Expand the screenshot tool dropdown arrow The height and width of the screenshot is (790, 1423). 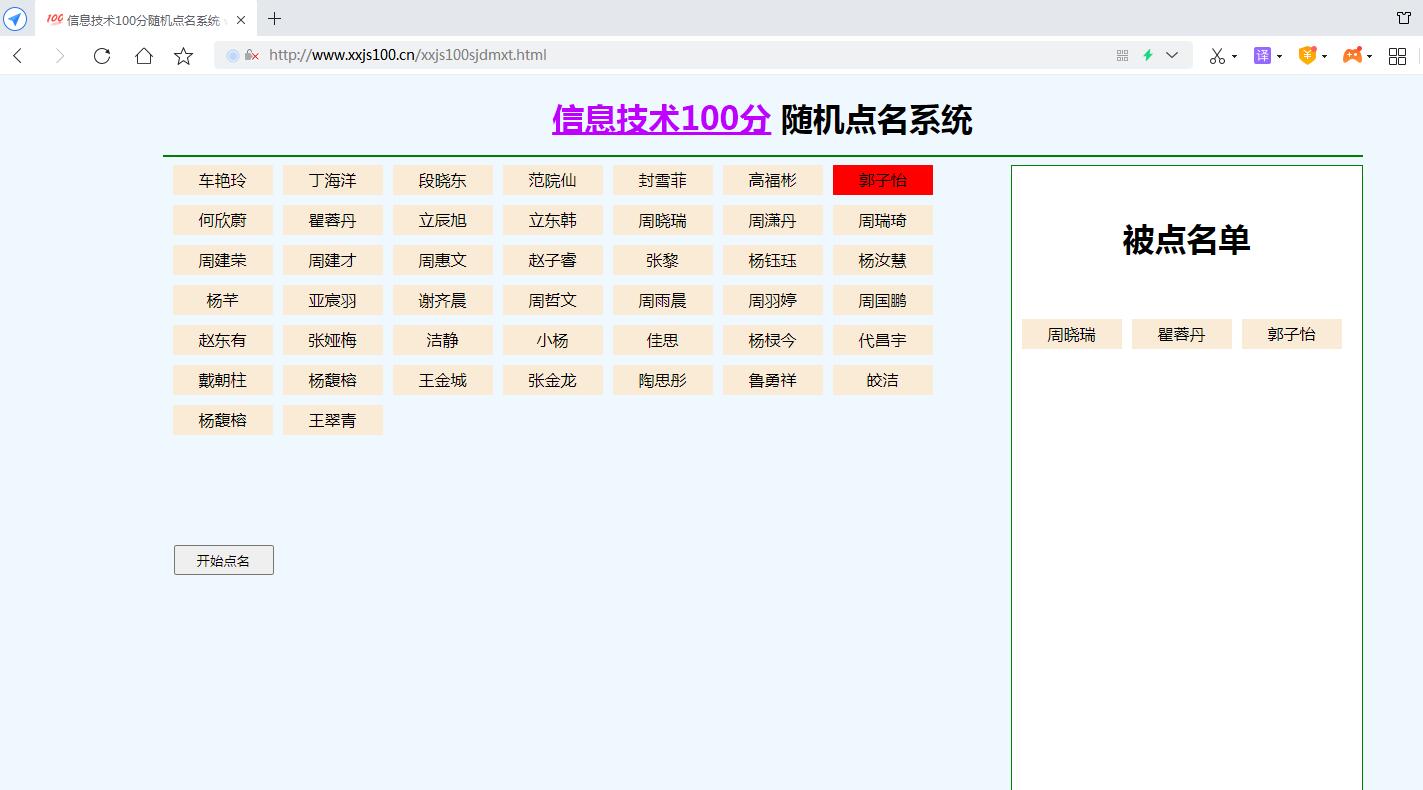click(x=1234, y=57)
